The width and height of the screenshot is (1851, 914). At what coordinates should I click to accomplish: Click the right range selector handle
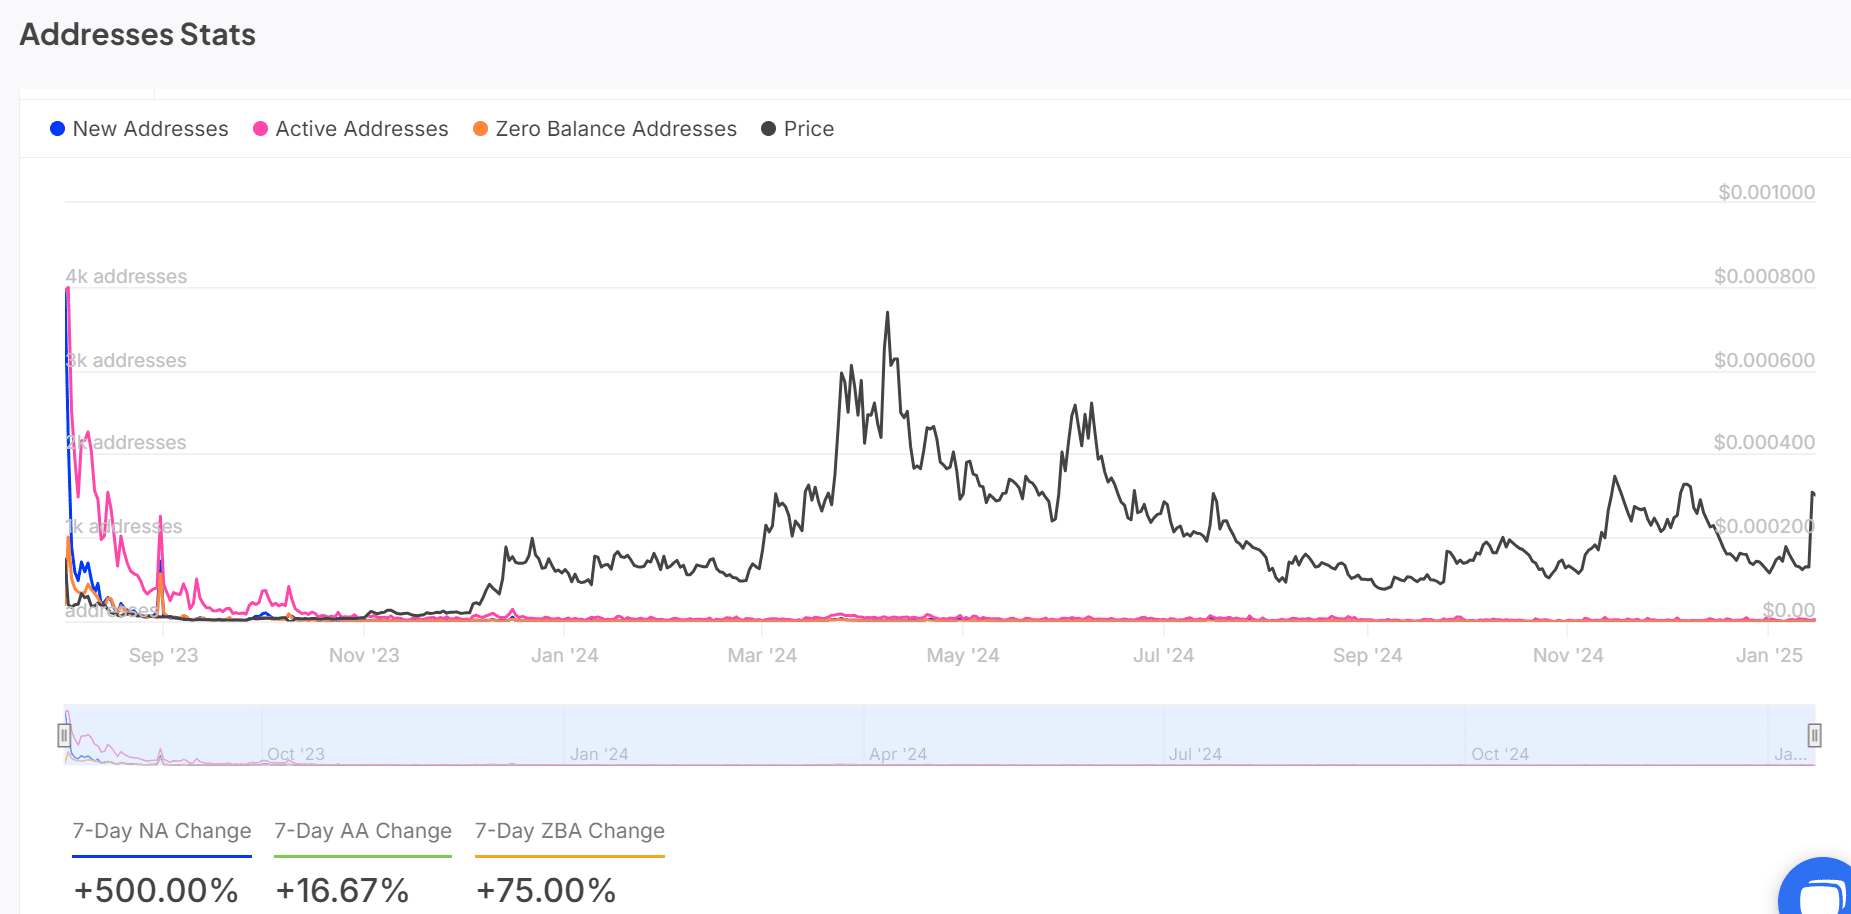coord(1814,736)
